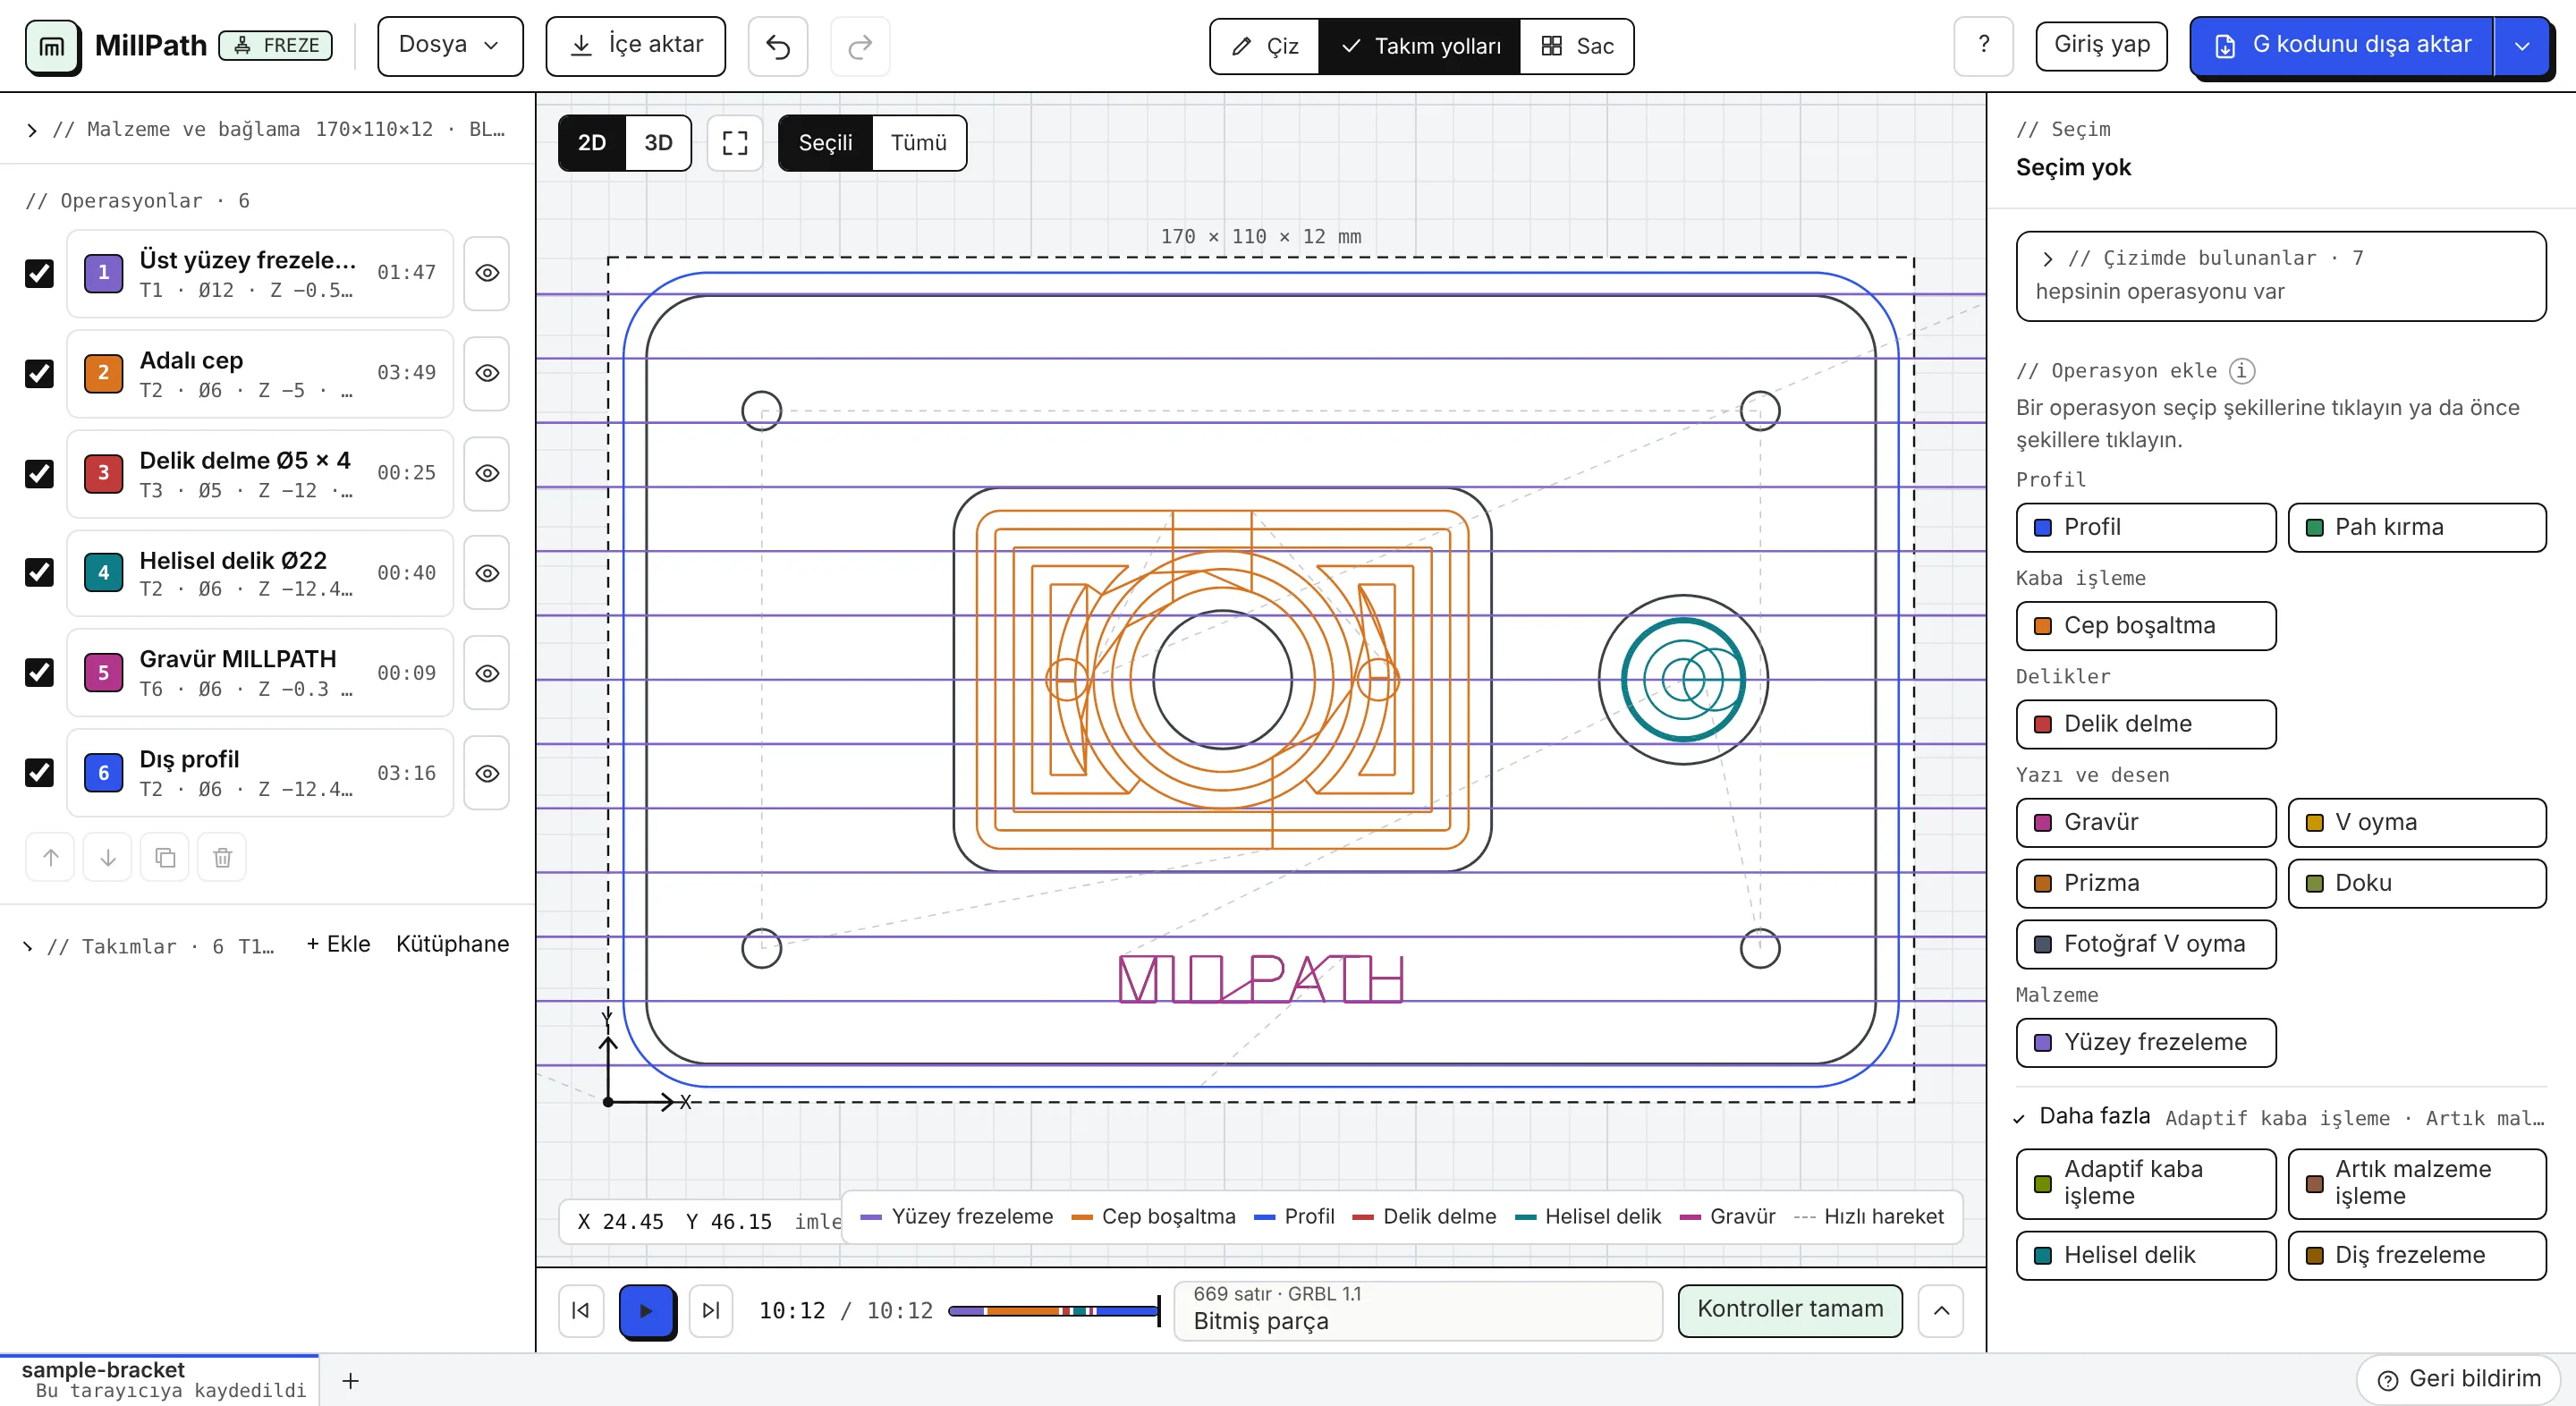Show Tümü toolpaths
Viewport: 2576px width, 1406px height.
pos(918,143)
